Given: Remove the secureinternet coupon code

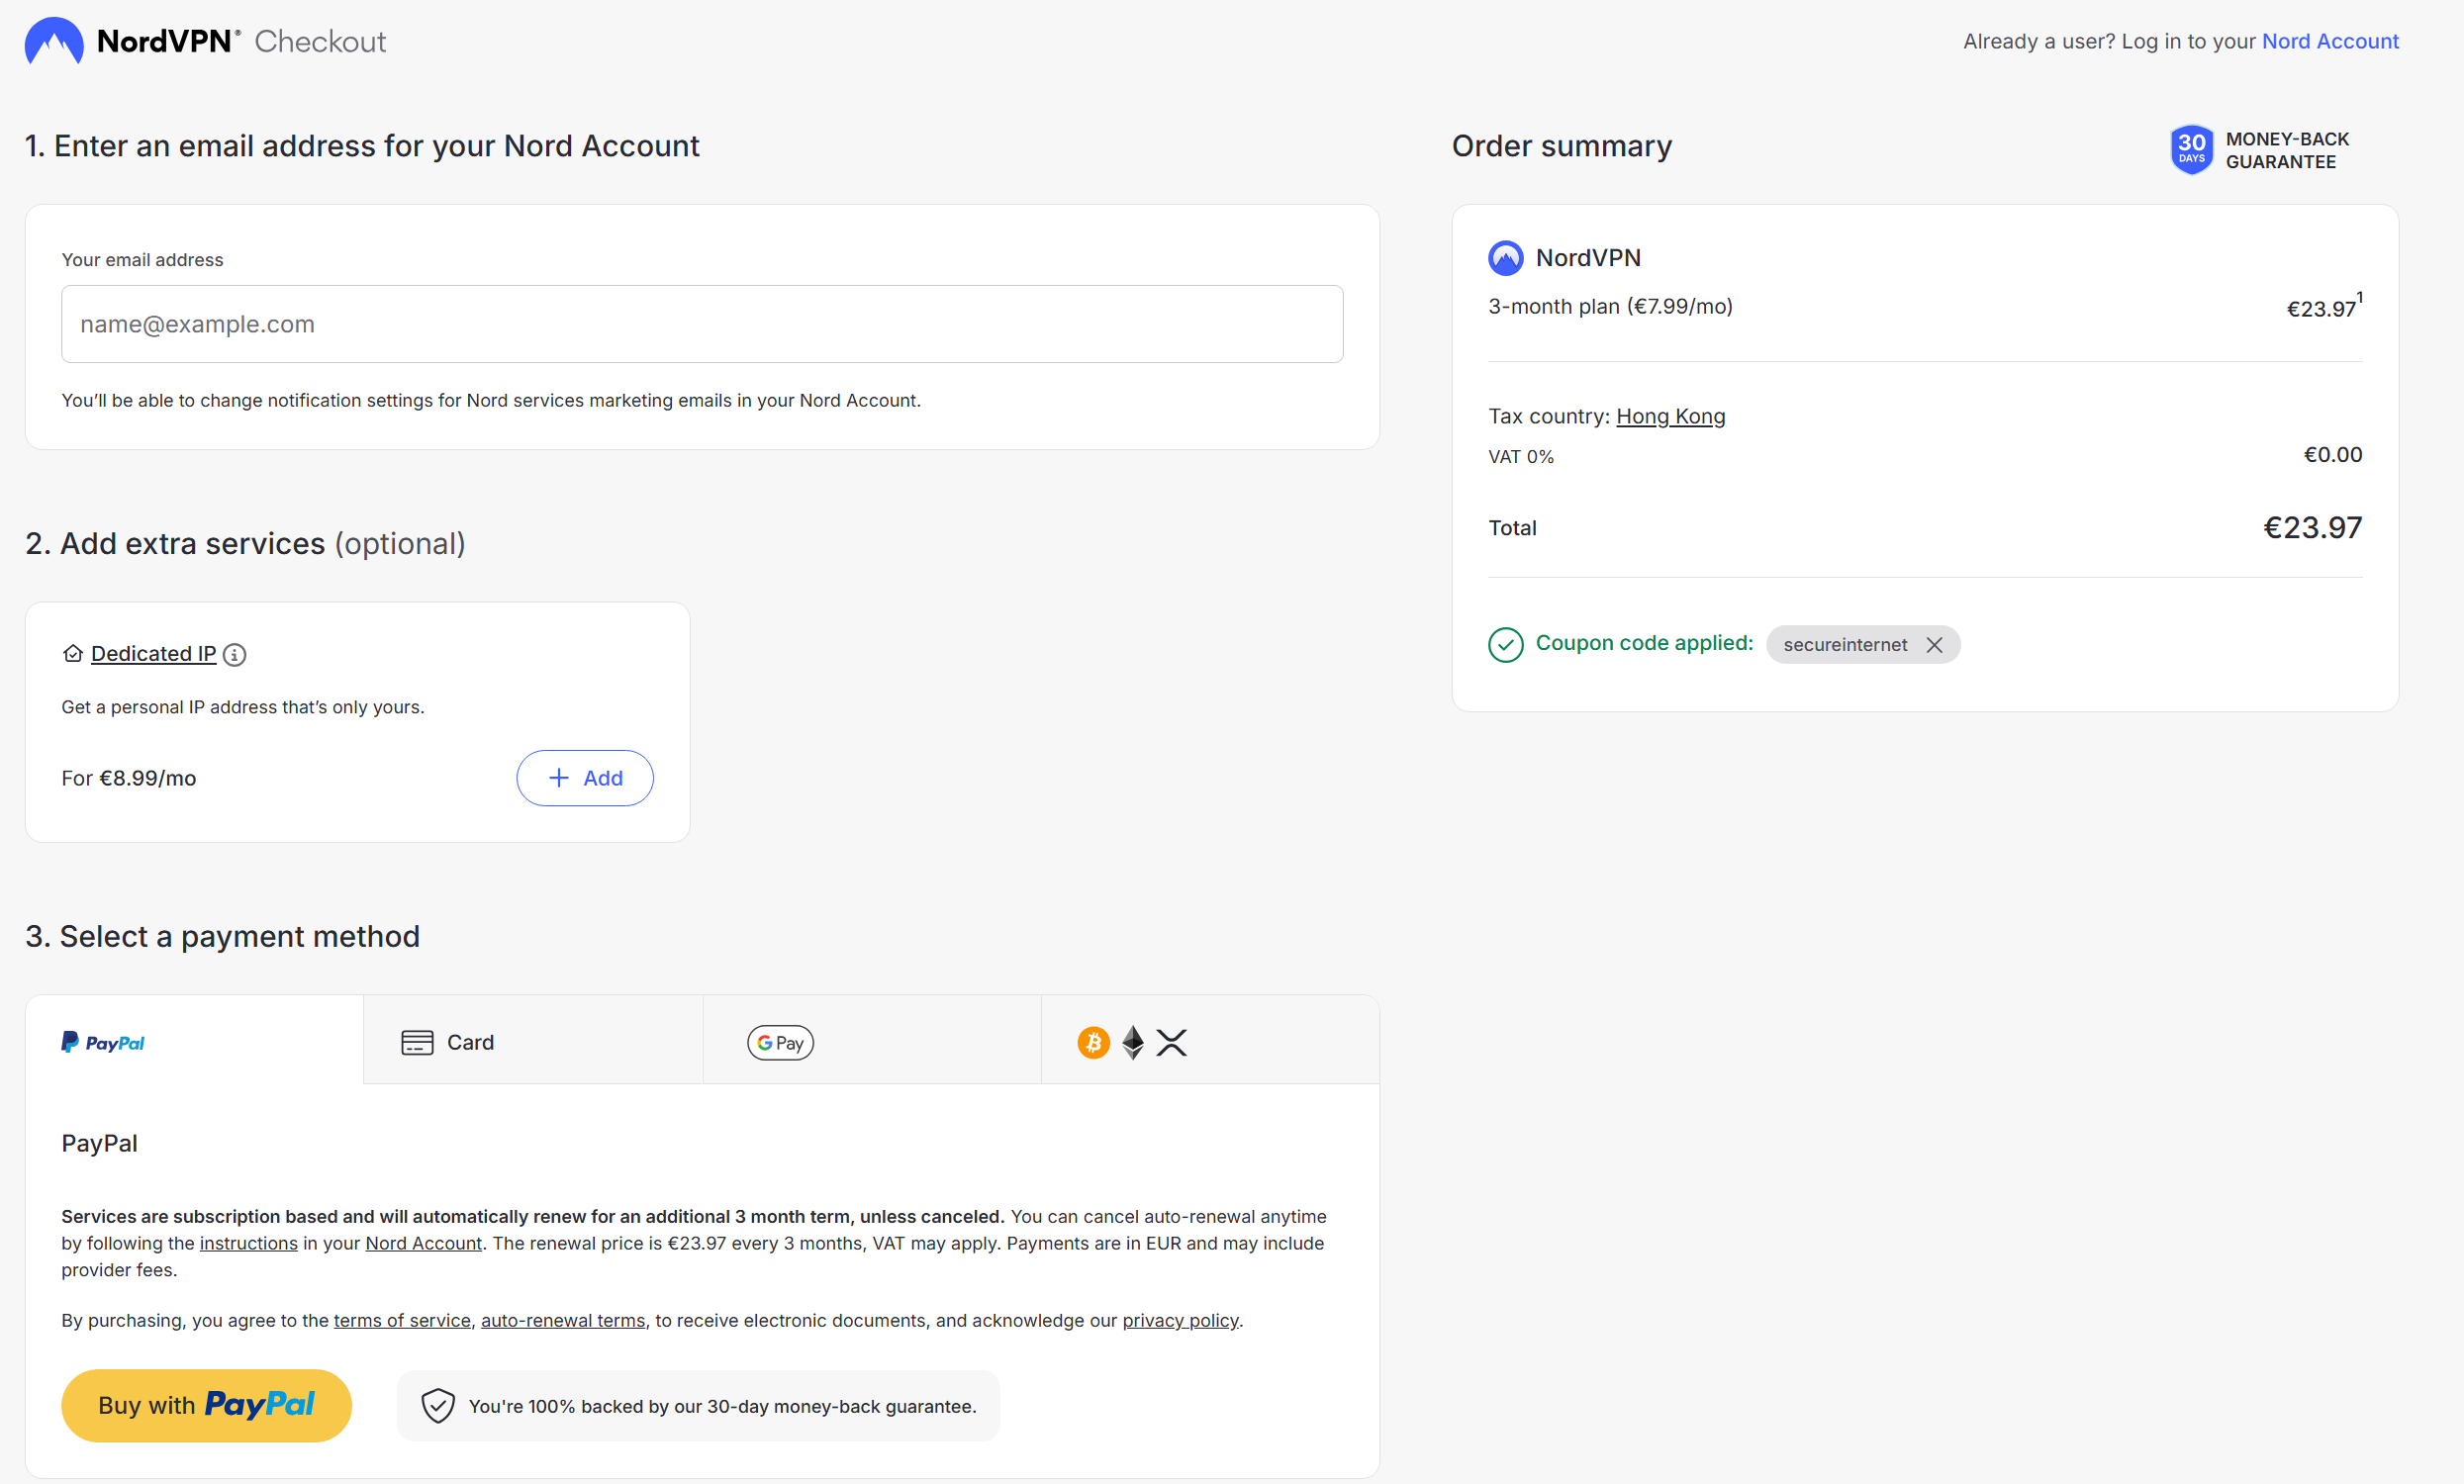Looking at the screenshot, I should 1934,645.
